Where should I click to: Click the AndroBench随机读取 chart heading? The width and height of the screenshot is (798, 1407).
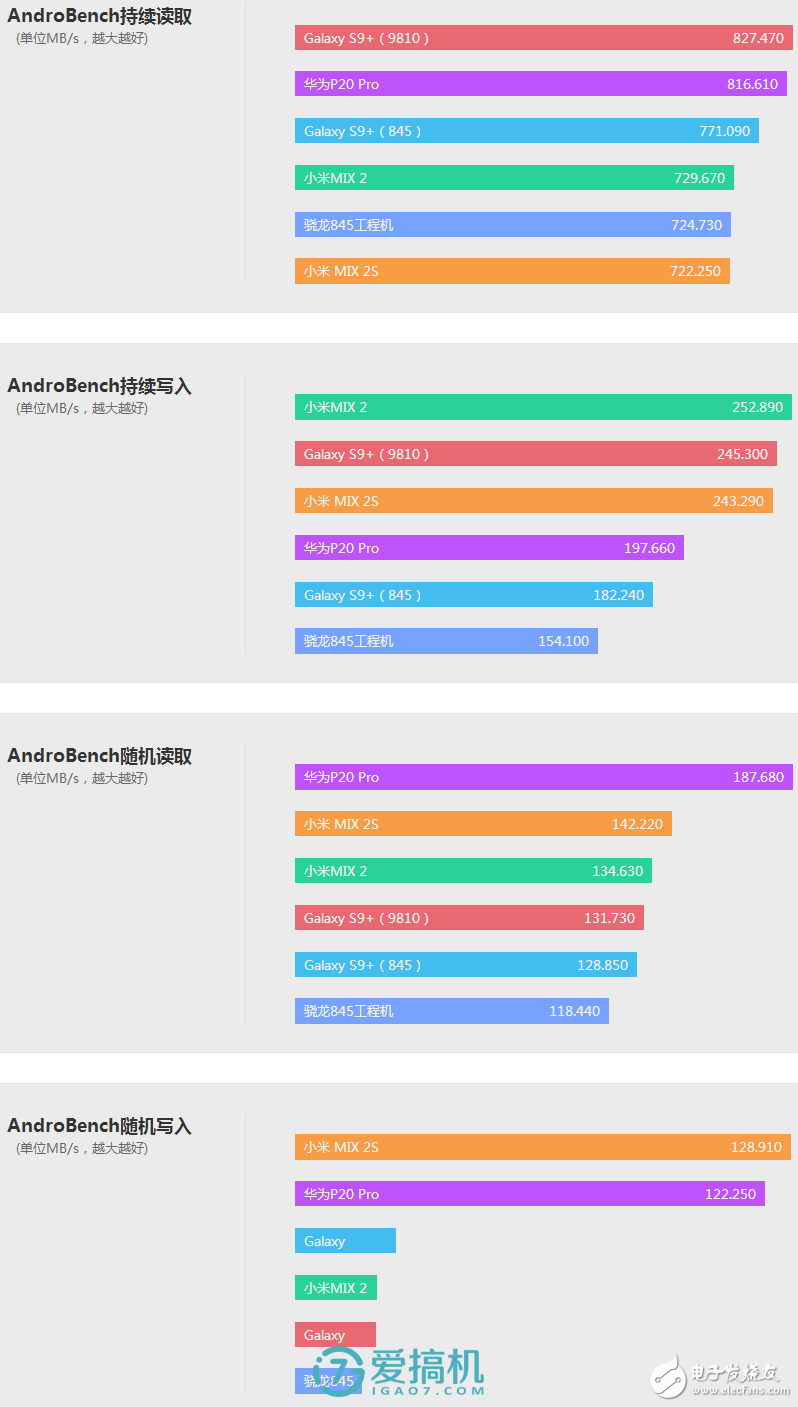(x=99, y=756)
